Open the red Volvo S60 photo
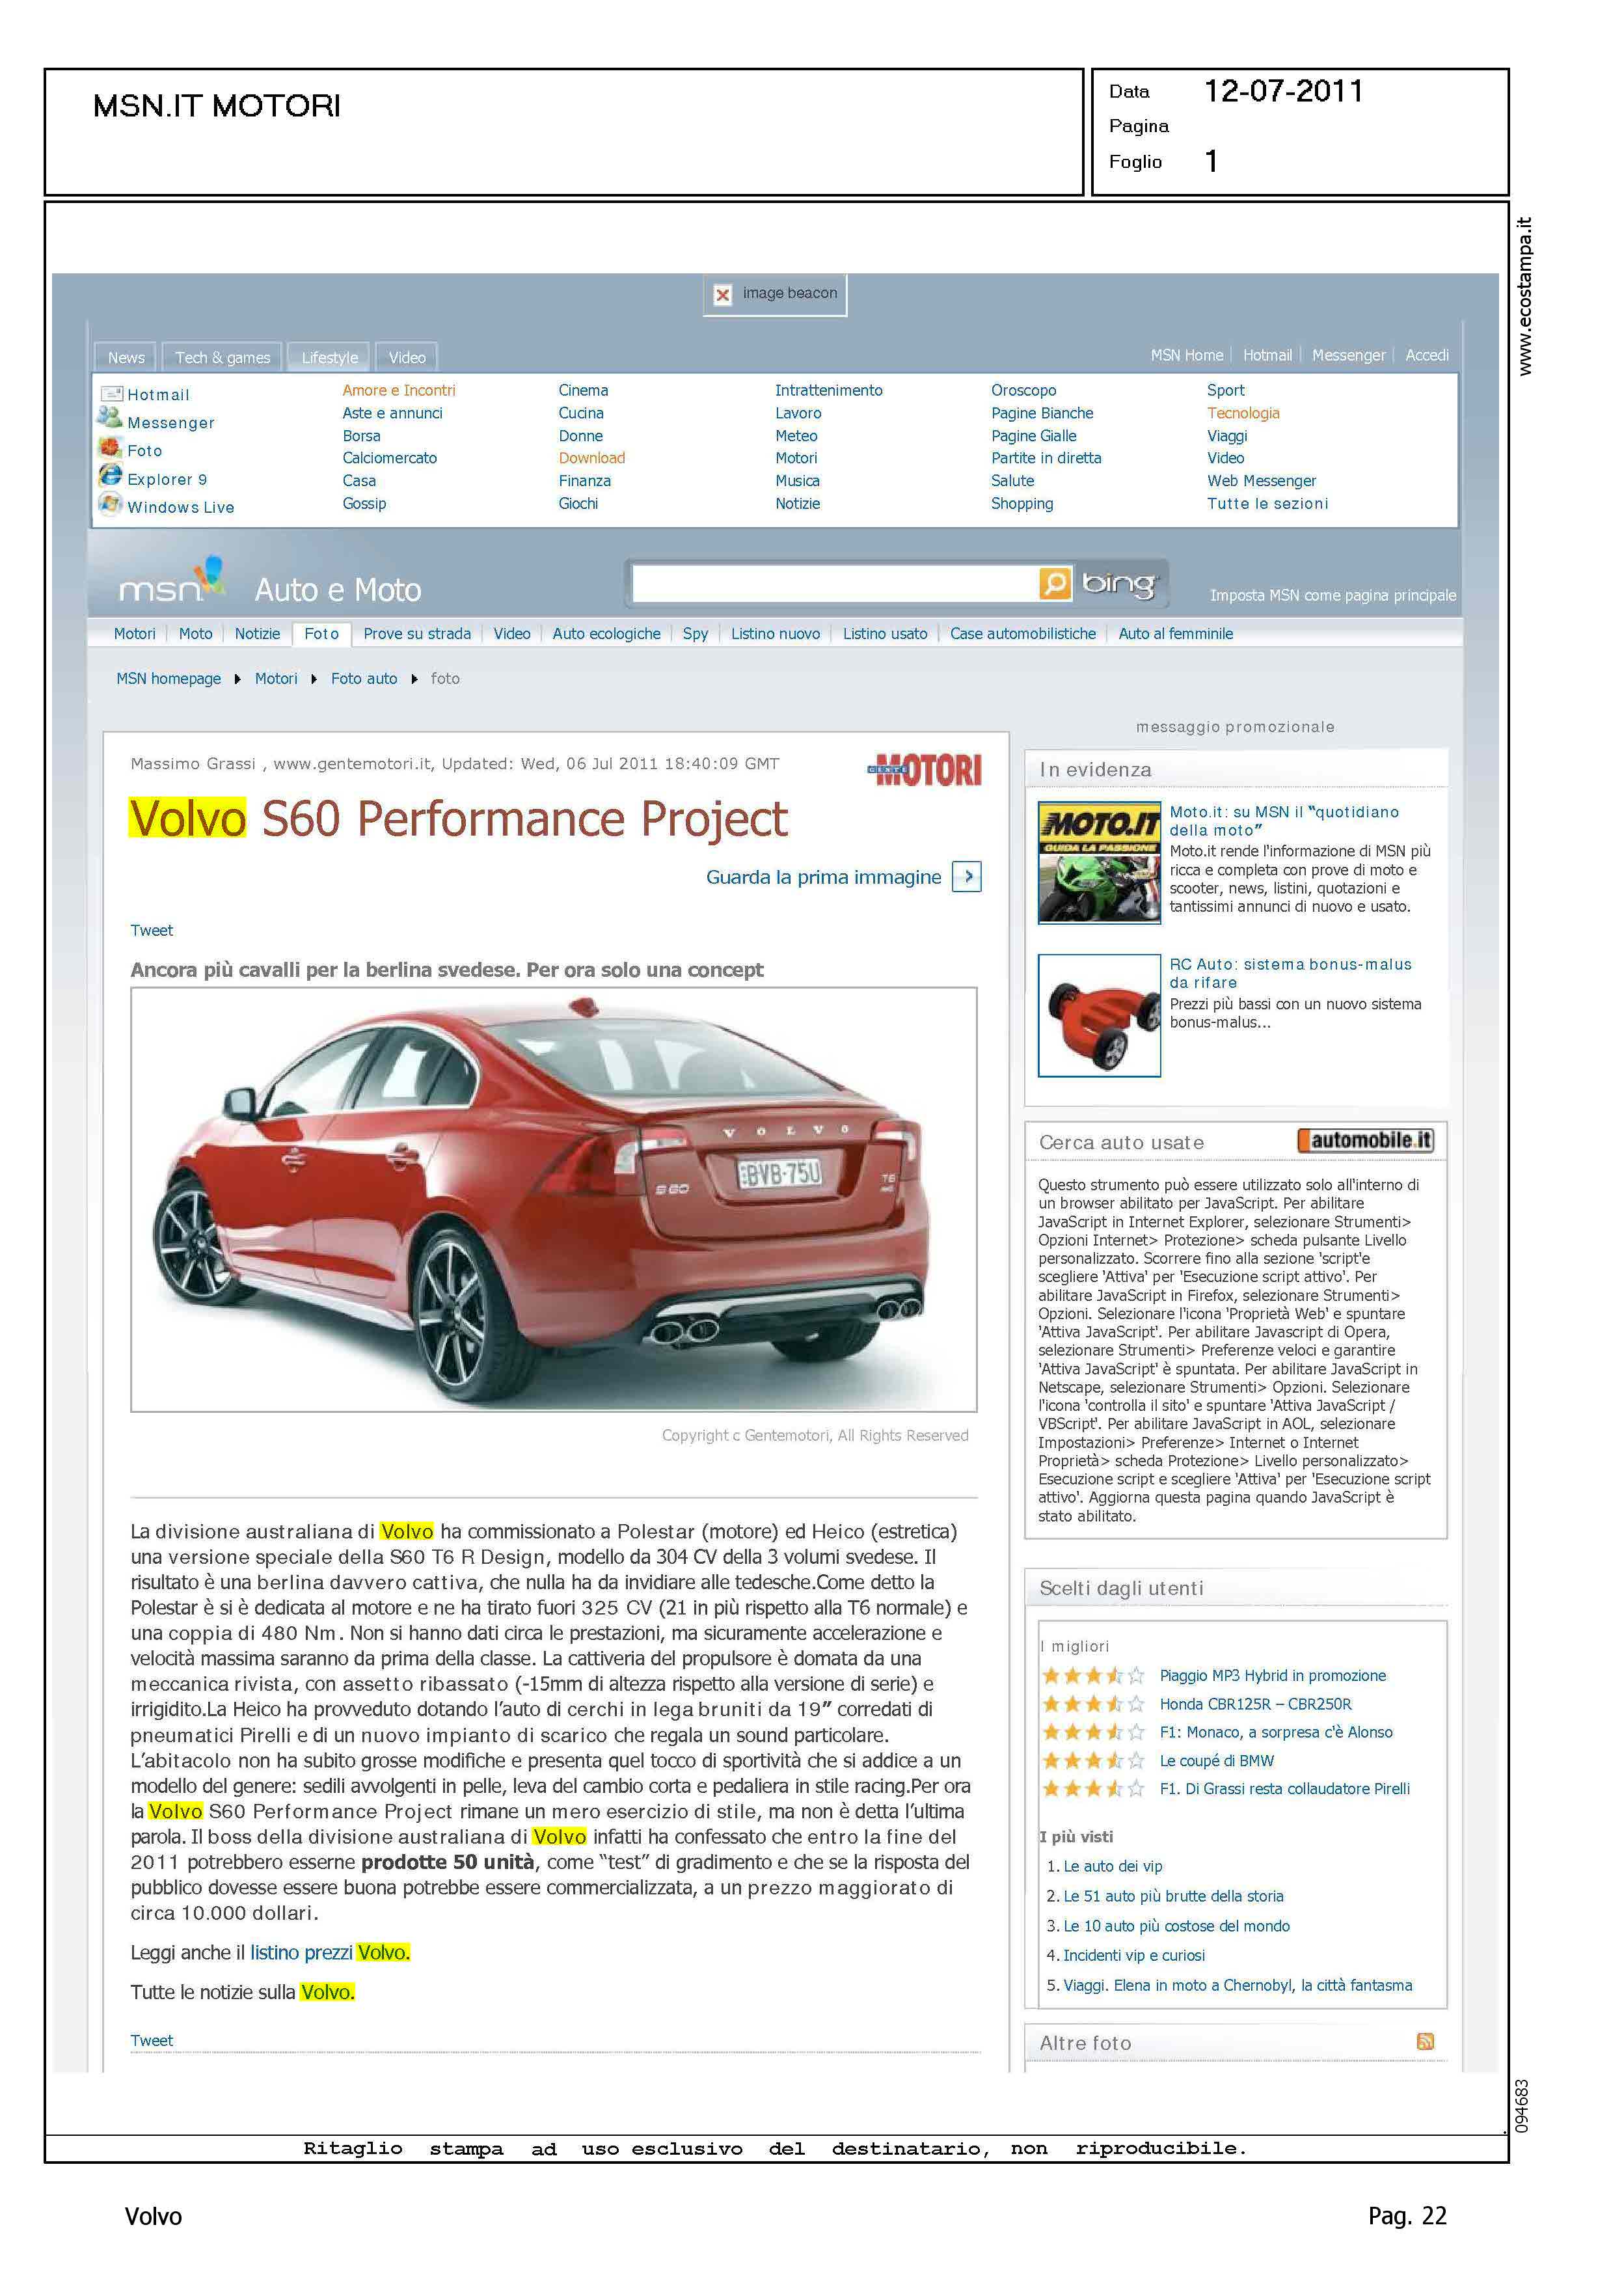Image resolution: width=1624 pixels, height=2279 pixels. click(x=553, y=1199)
